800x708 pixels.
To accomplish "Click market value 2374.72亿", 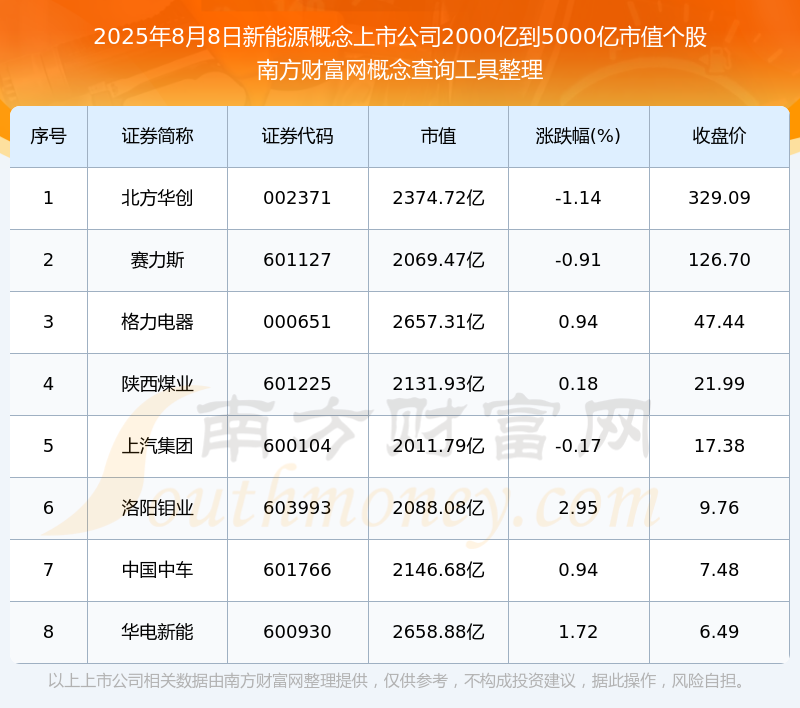I will [438, 198].
